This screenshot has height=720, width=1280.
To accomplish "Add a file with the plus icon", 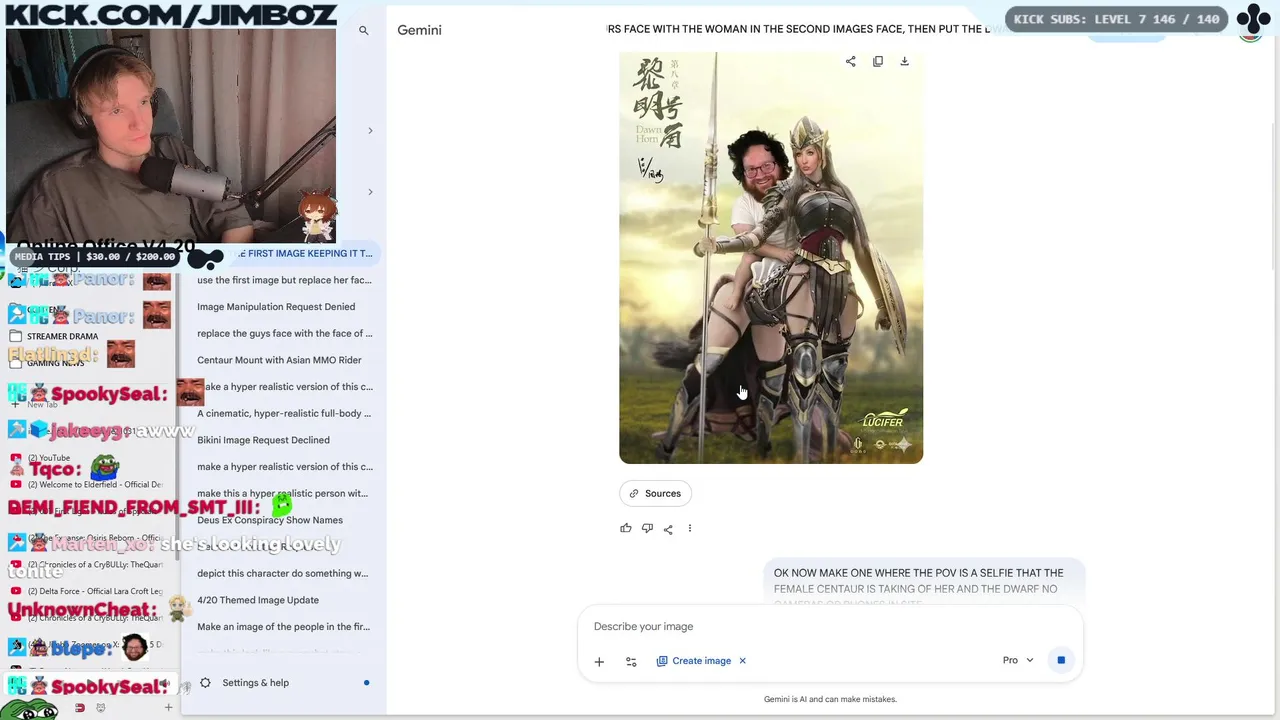I will 599,661.
